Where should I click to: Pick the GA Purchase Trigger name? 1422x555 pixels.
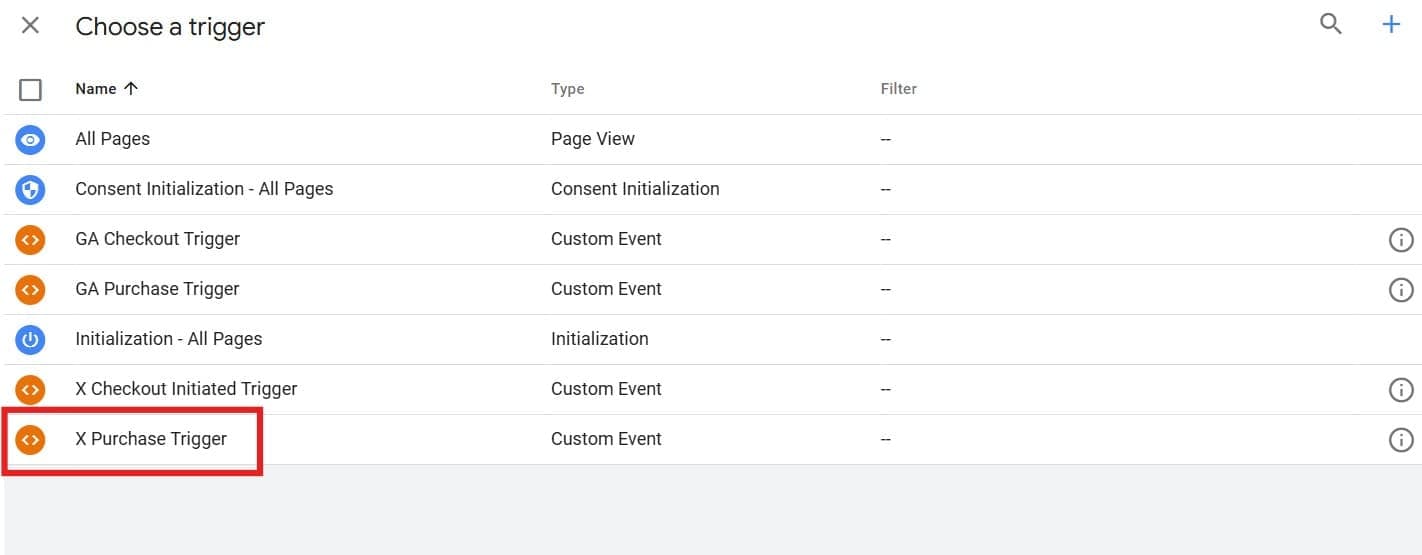[x=158, y=289]
